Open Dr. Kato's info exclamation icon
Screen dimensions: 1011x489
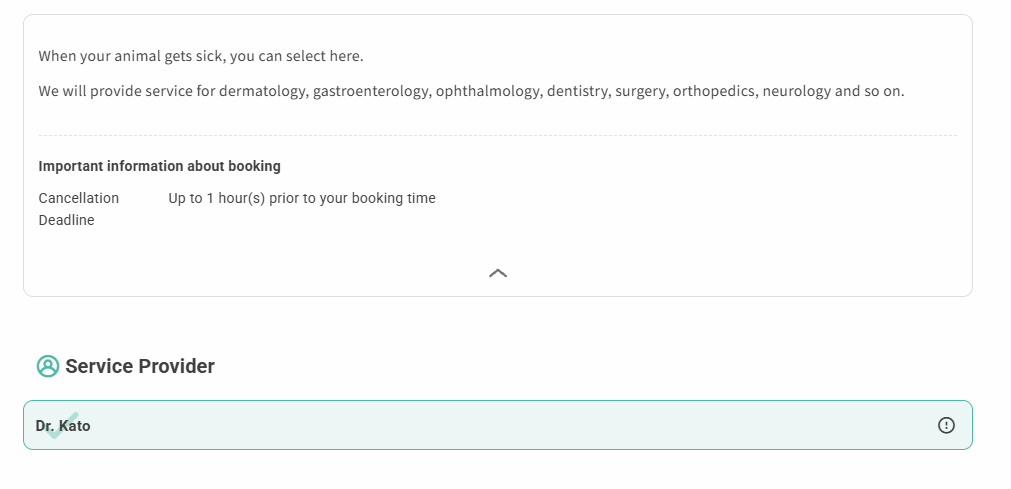[x=946, y=425]
